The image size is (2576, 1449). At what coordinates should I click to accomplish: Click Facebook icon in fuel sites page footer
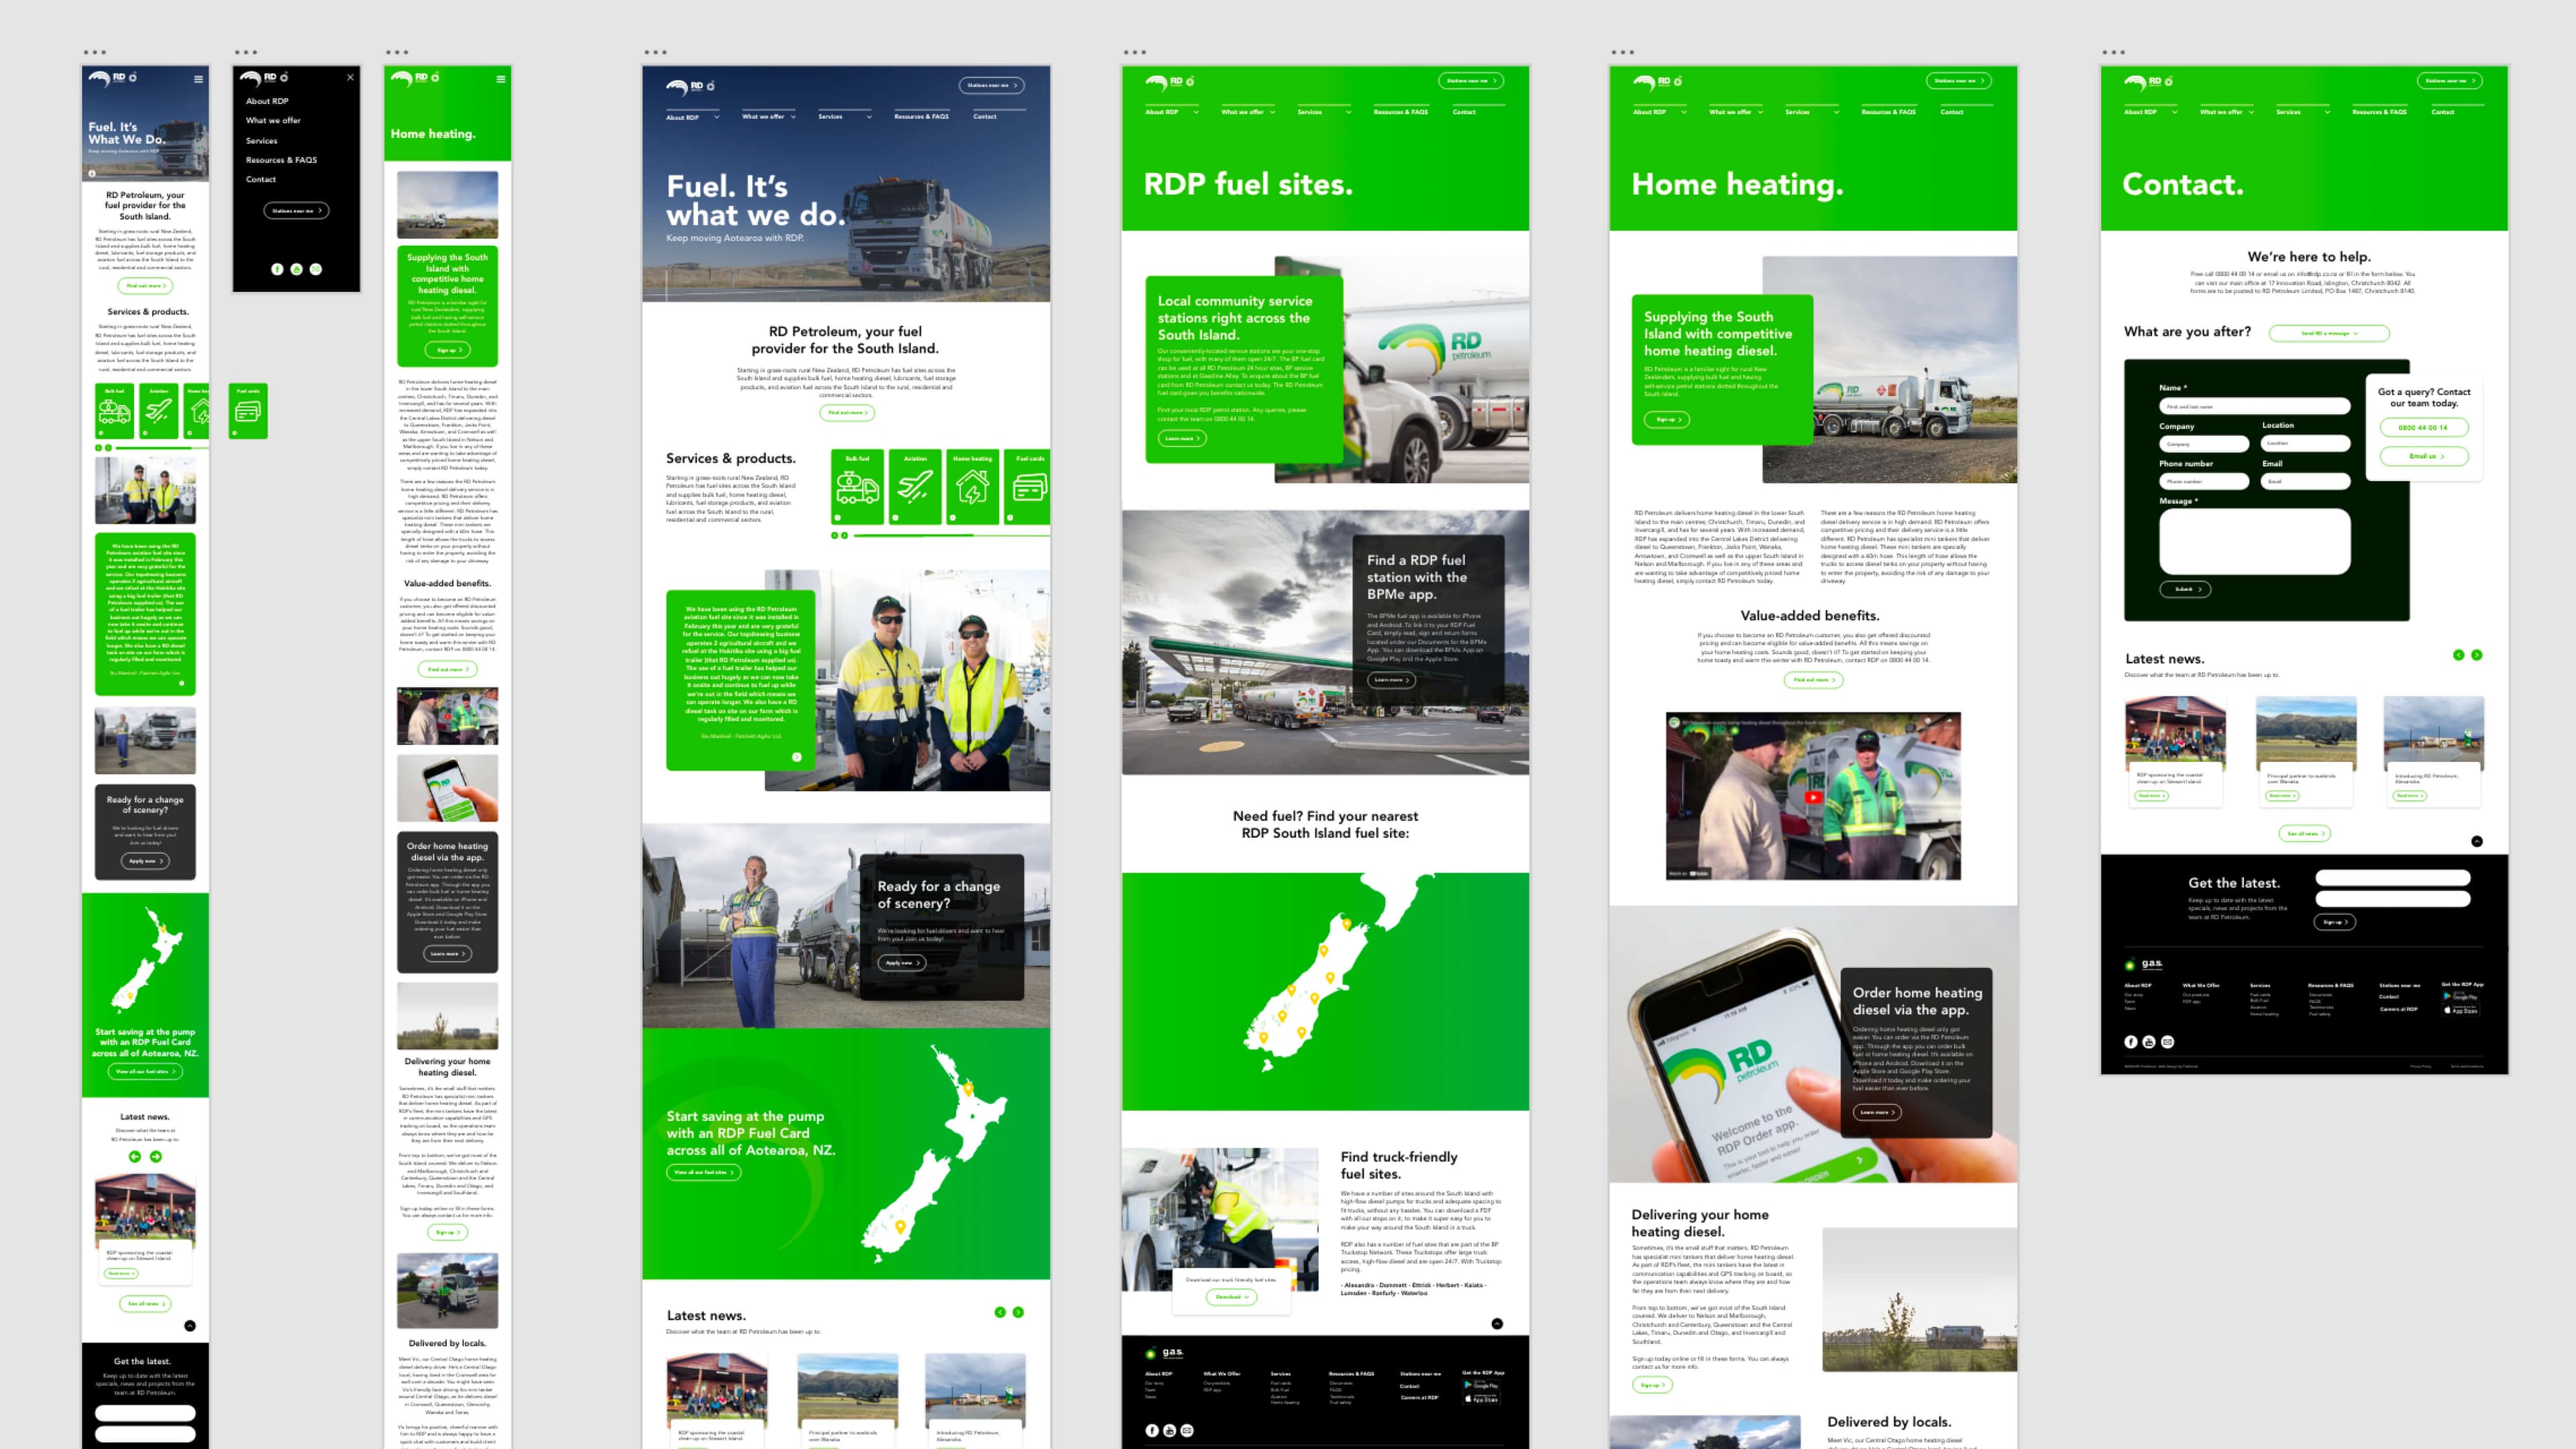(1152, 1431)
